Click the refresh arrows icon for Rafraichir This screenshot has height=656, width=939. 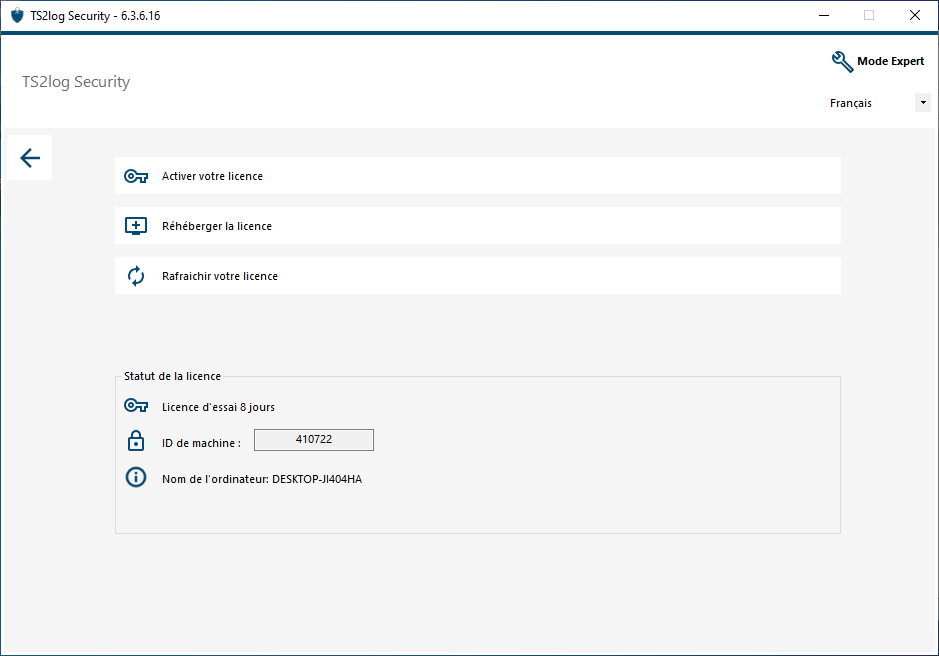tap(136, 276)
